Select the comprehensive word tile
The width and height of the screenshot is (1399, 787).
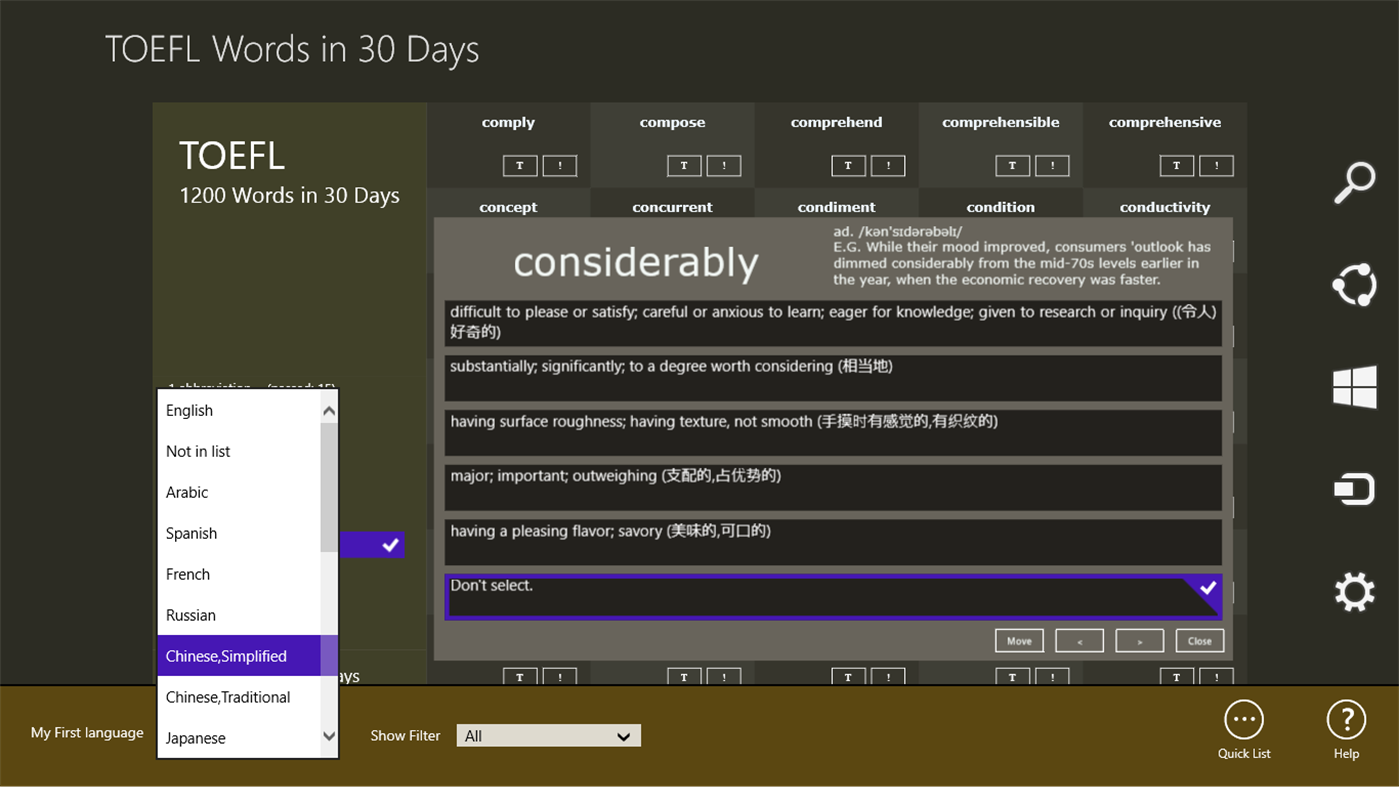1164,121
